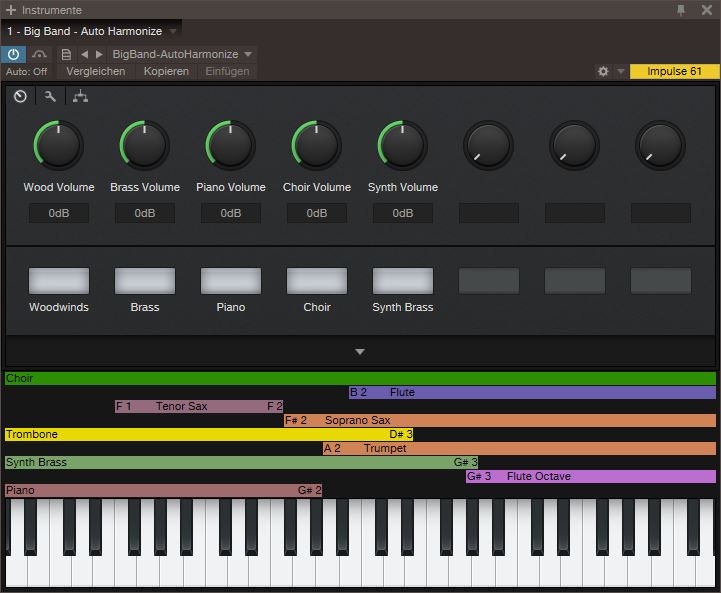
Task: Click the curved-arc icon beside the power button
Action: [x=39, y=54]
